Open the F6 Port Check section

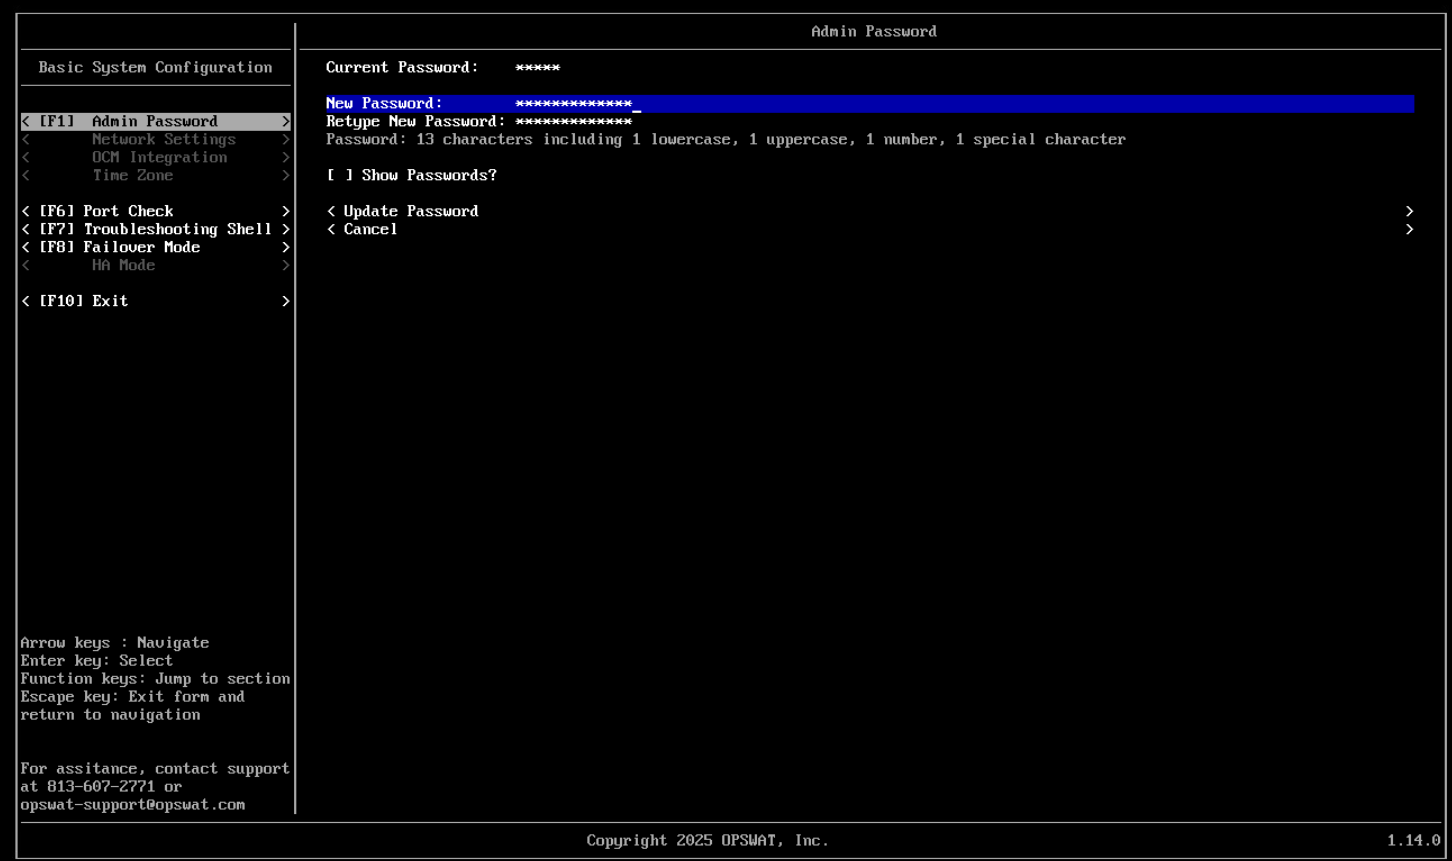(x=127, y=211)
